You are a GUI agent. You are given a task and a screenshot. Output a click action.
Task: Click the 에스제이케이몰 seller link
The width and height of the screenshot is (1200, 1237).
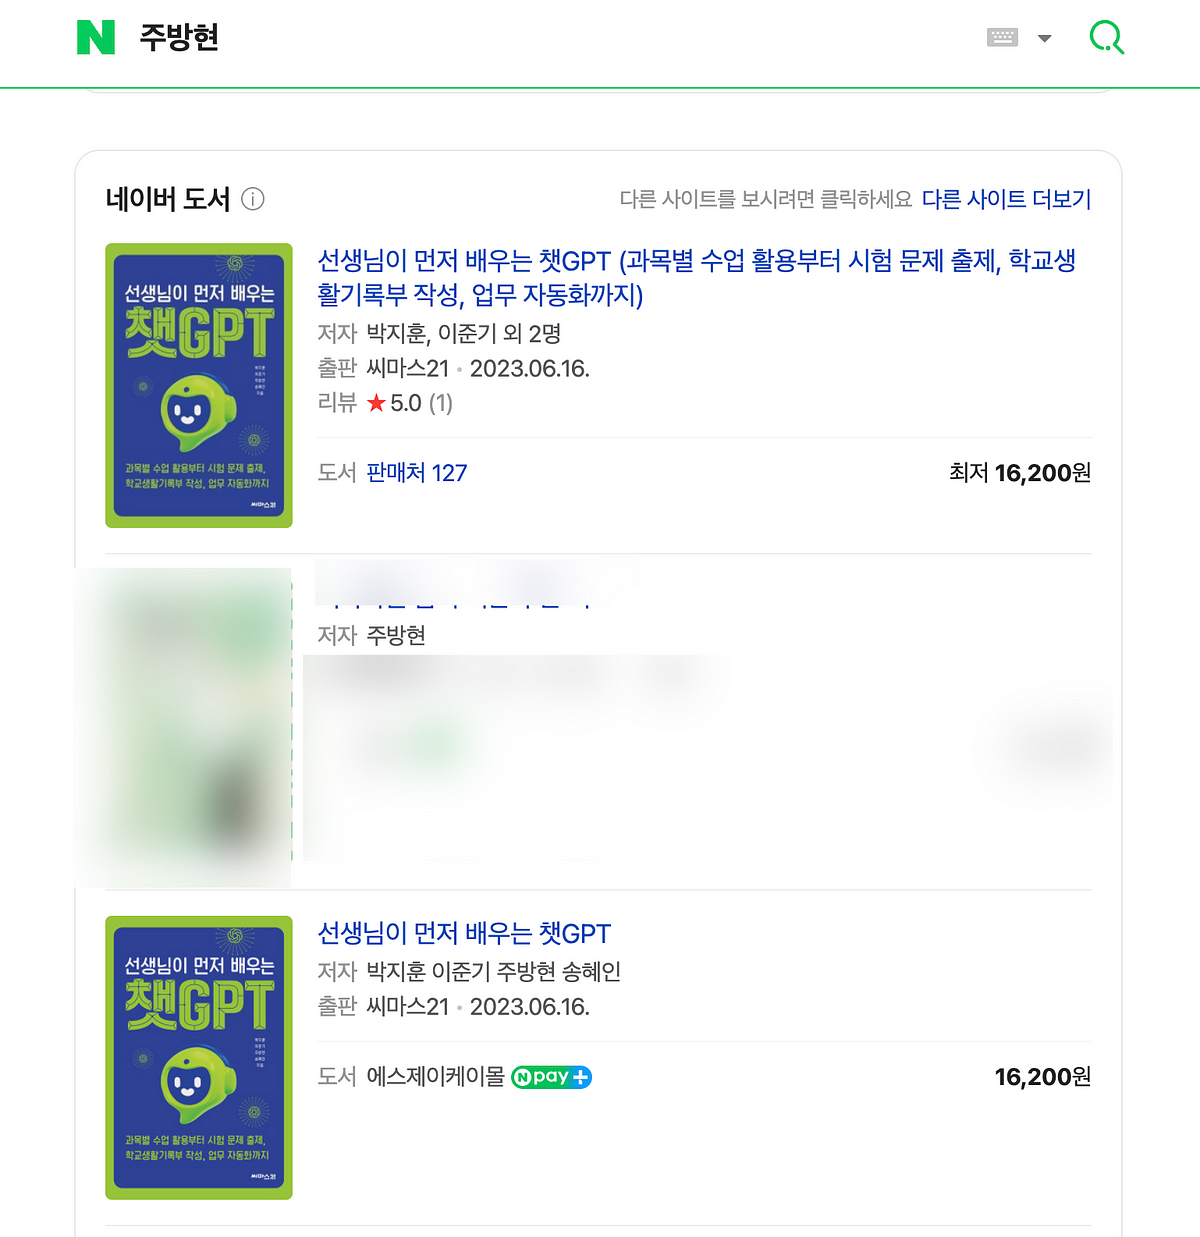point(436,1077)
